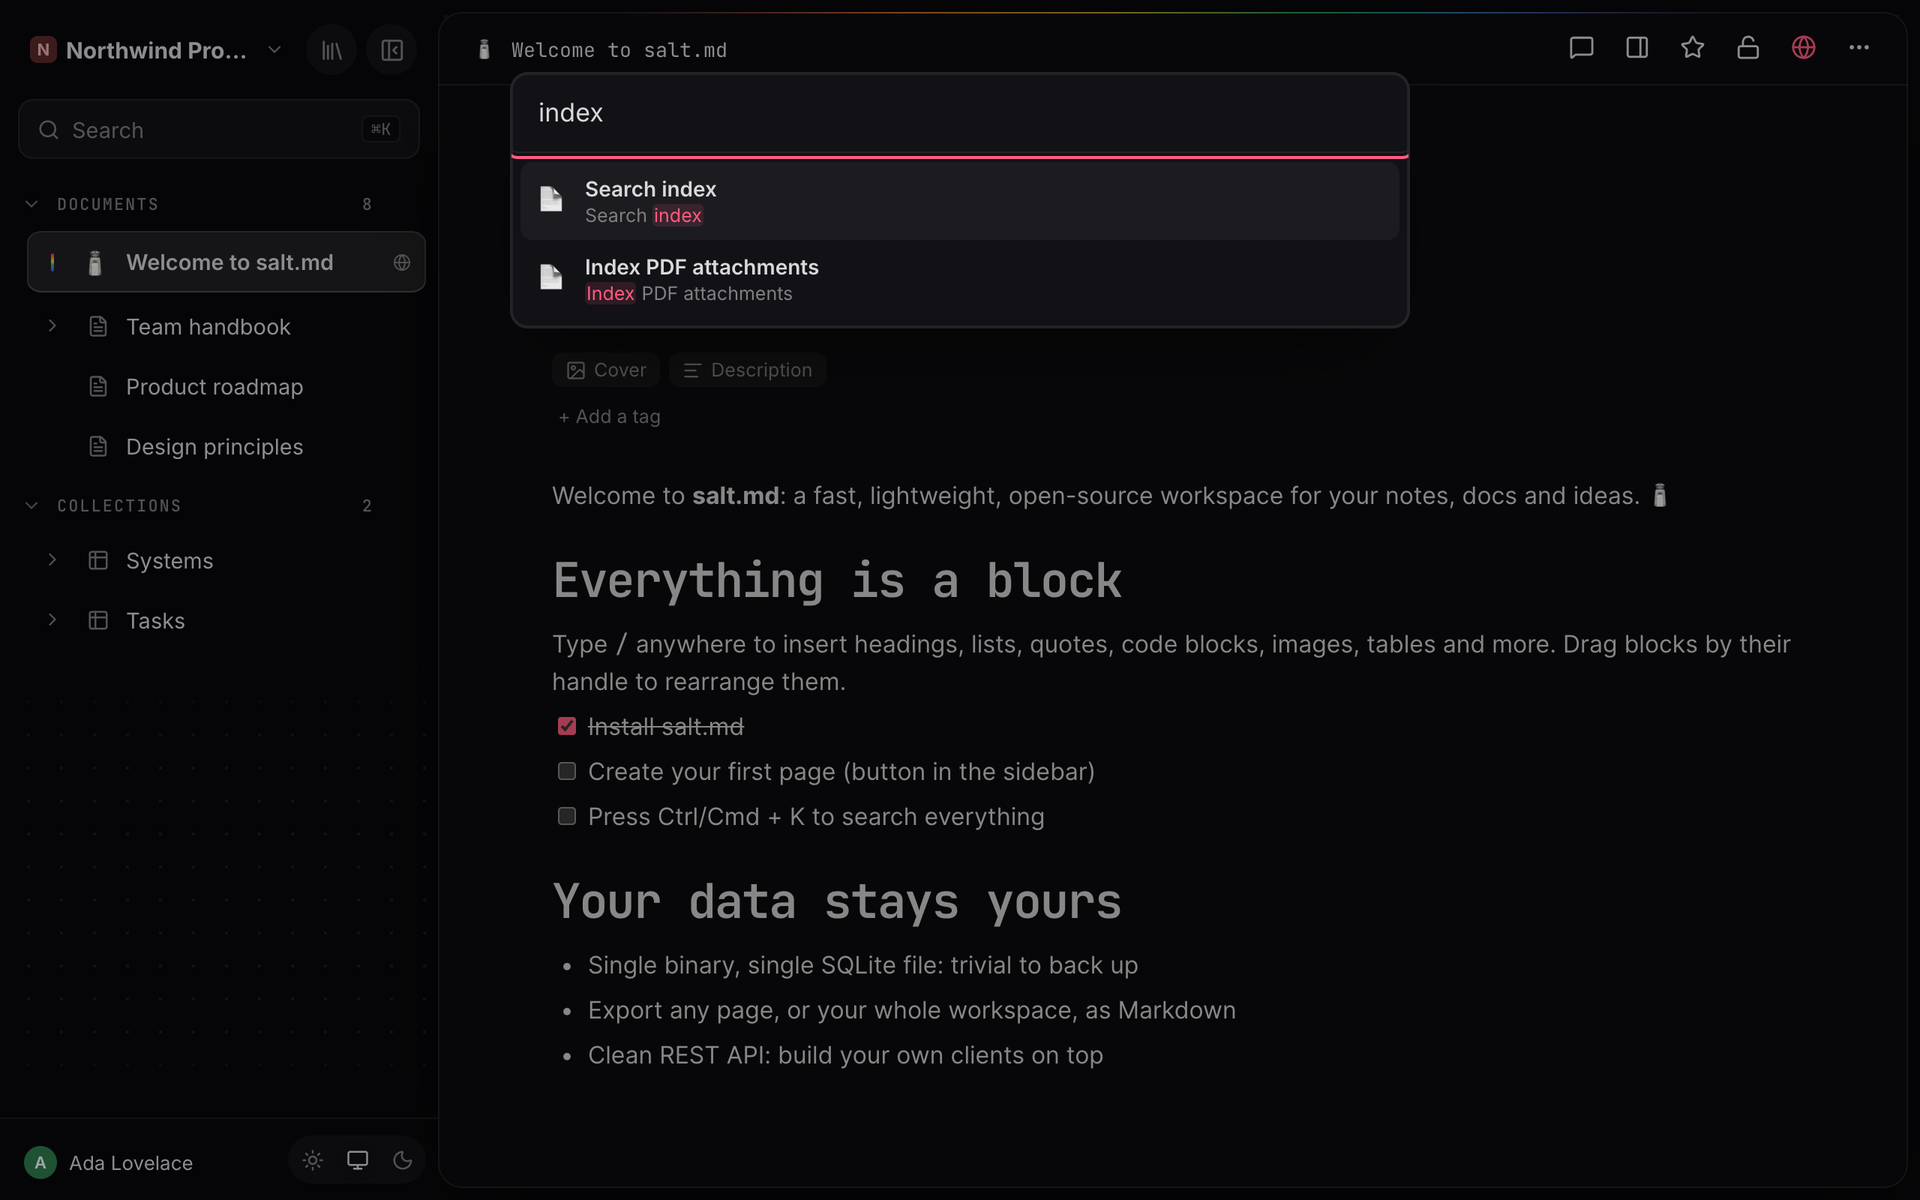Collapse the DOCUMENTS section

click(32, 204)
